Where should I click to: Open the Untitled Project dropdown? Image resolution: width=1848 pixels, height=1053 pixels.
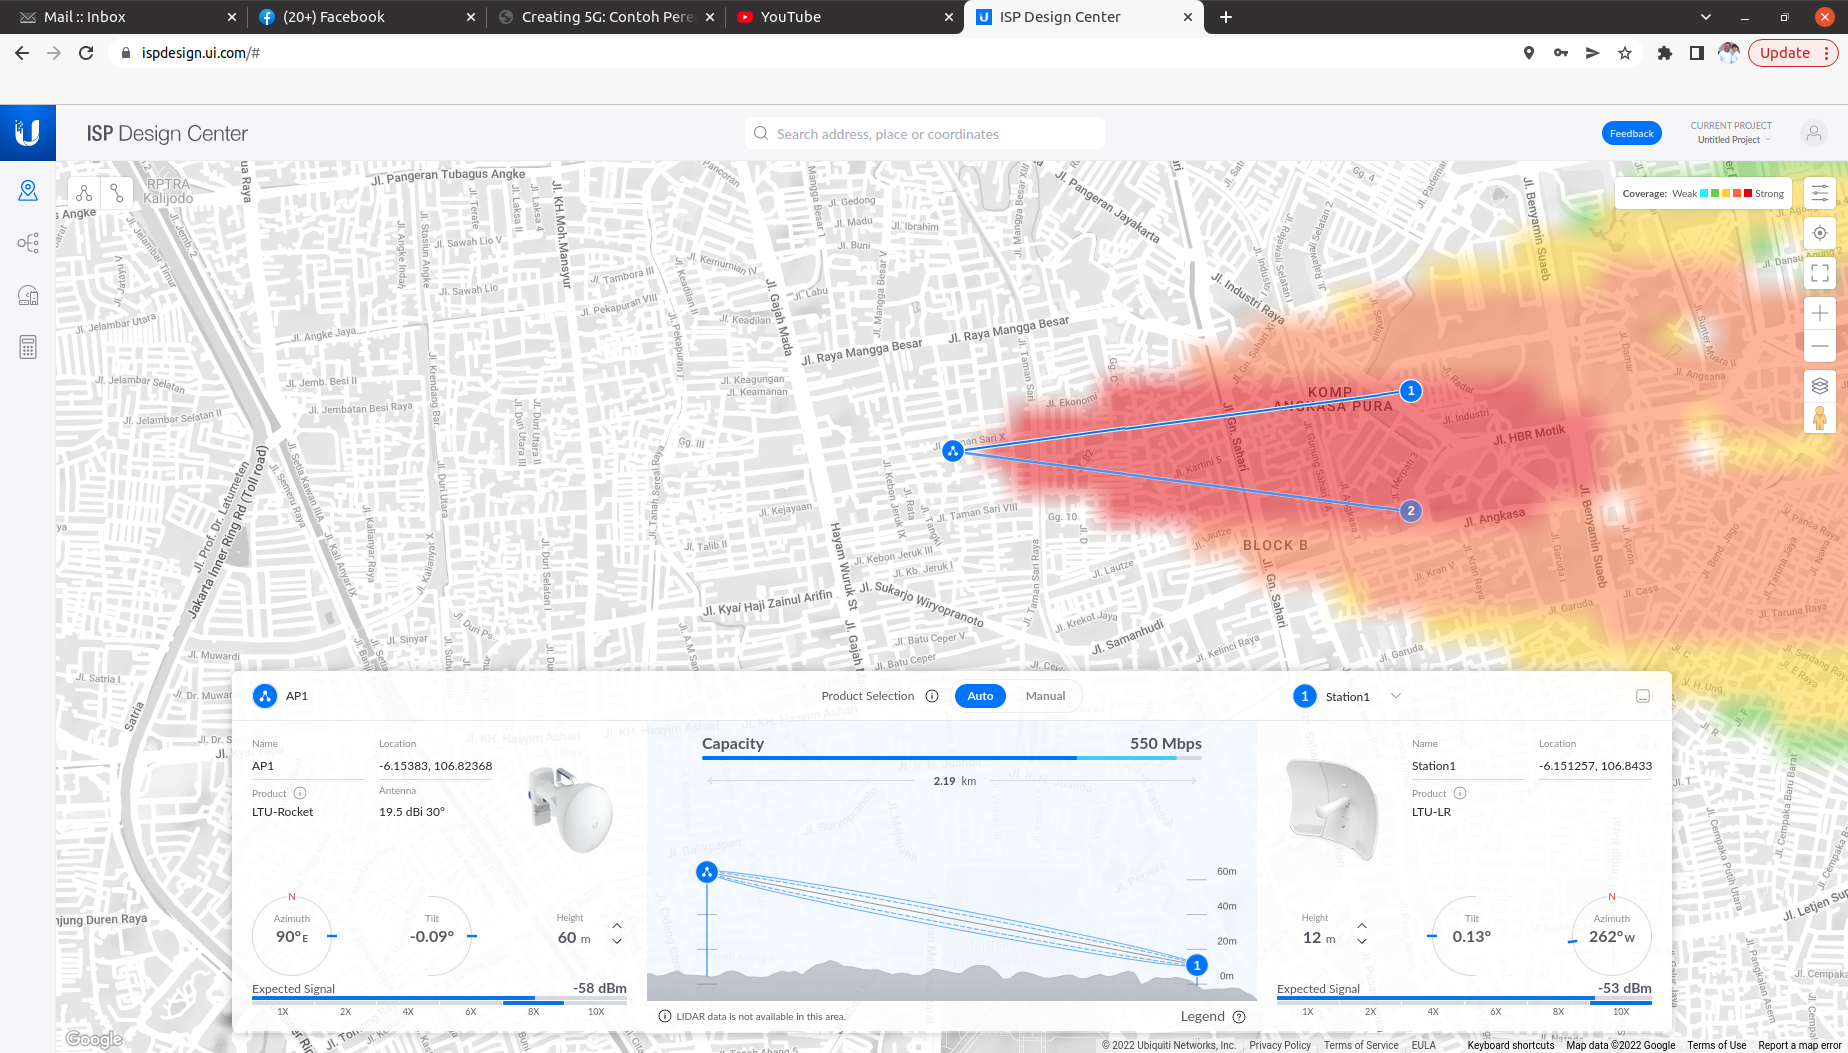click(1733, 140)
